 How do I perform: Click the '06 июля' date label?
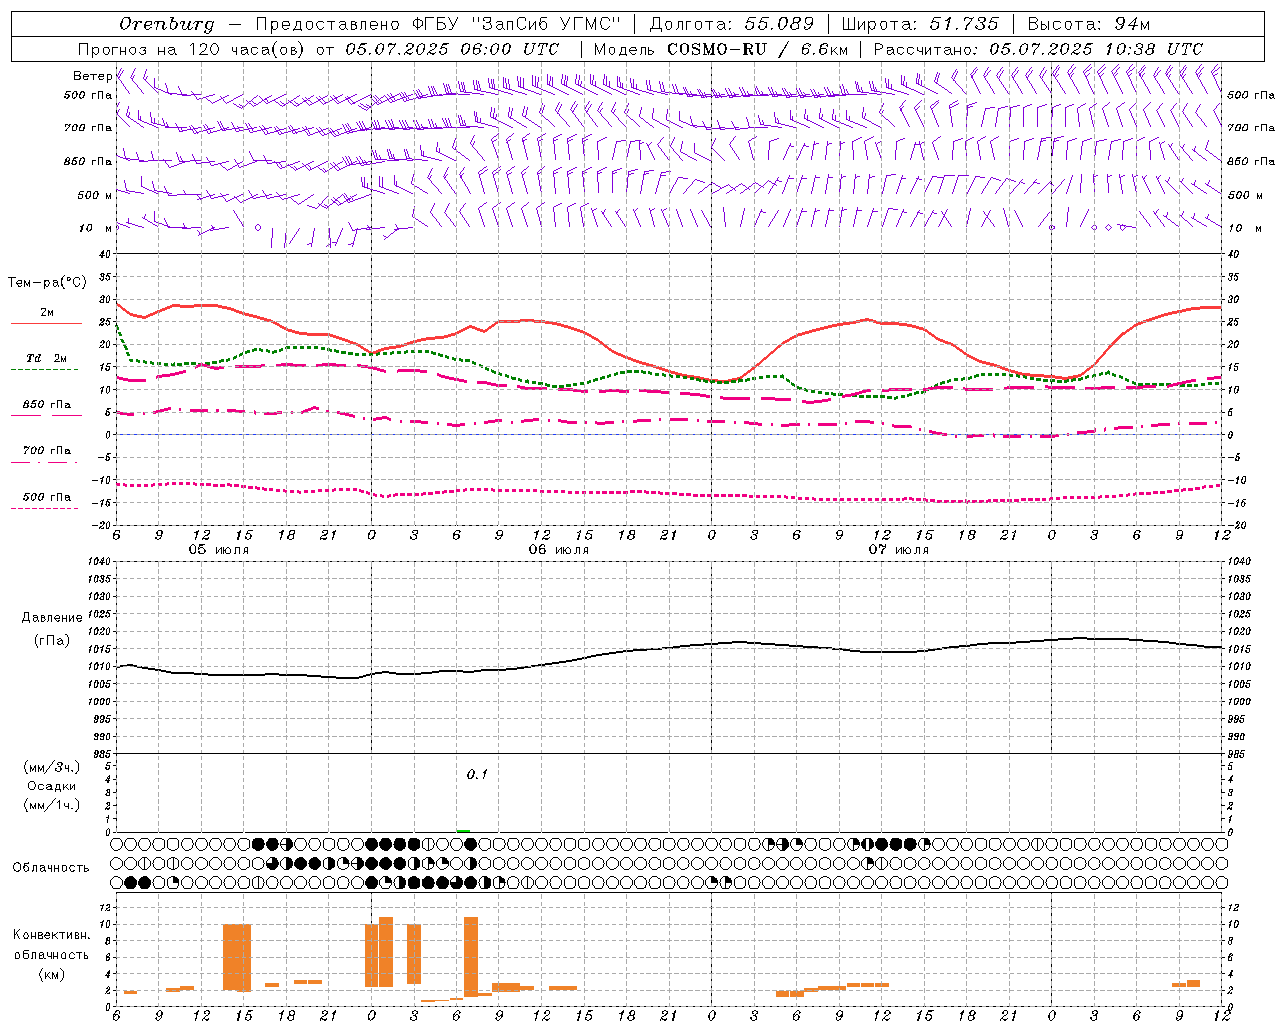pyautogui.click(x=559, y=550)
